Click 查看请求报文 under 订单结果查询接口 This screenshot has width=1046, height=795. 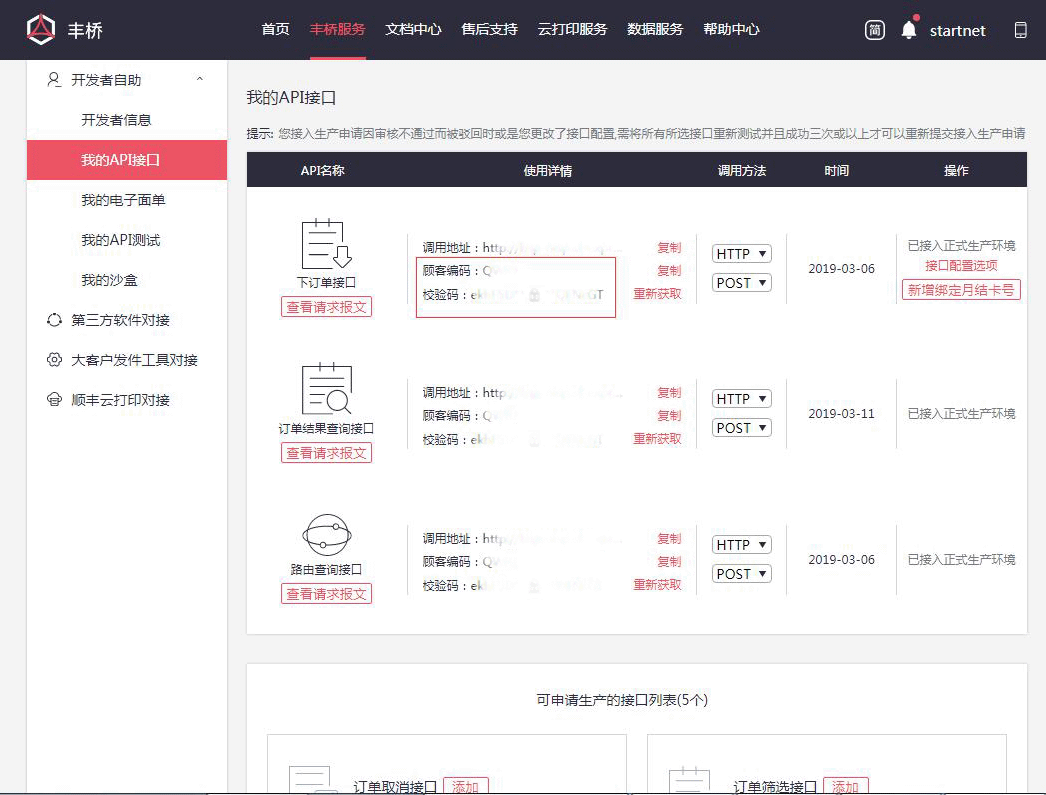(x=326, y=454)
